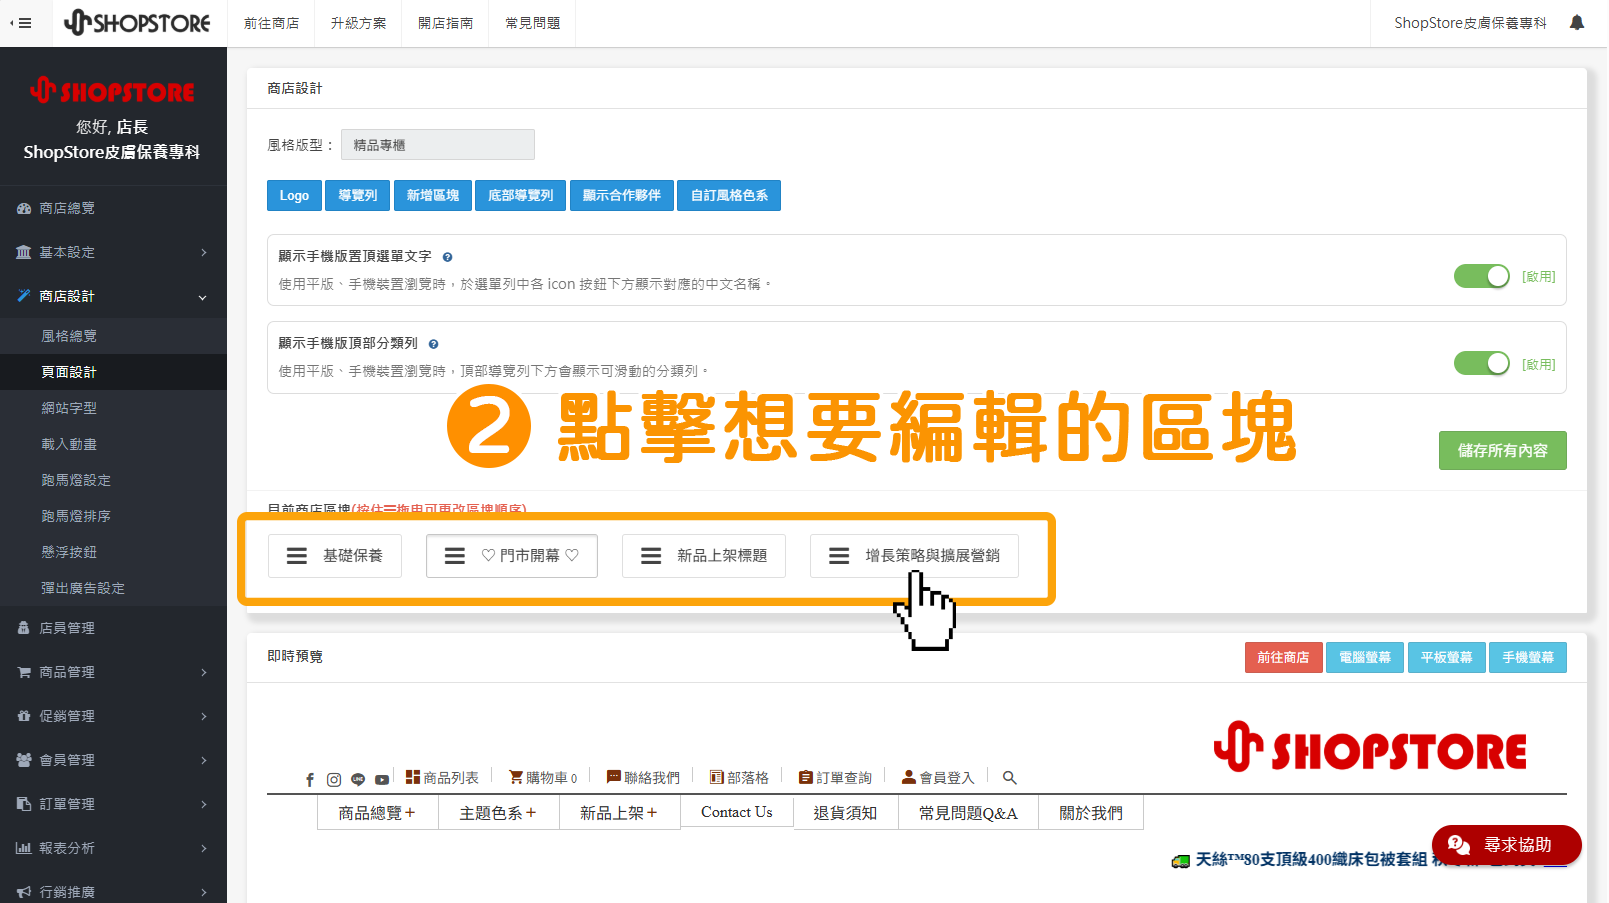1609x903 pixels.
Task: Click red 前往商店 button in preview bar
Action: click(1283, 657)
